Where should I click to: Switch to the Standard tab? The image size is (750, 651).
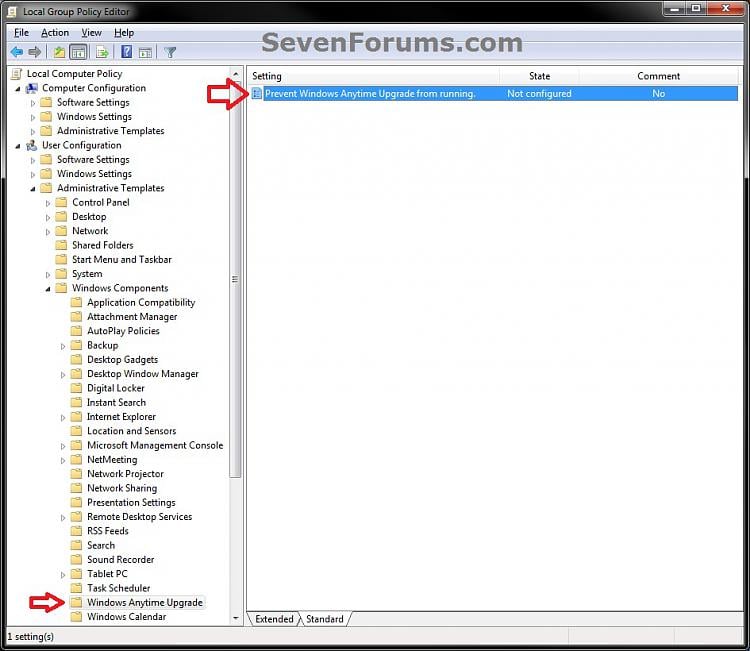(325, 619)
